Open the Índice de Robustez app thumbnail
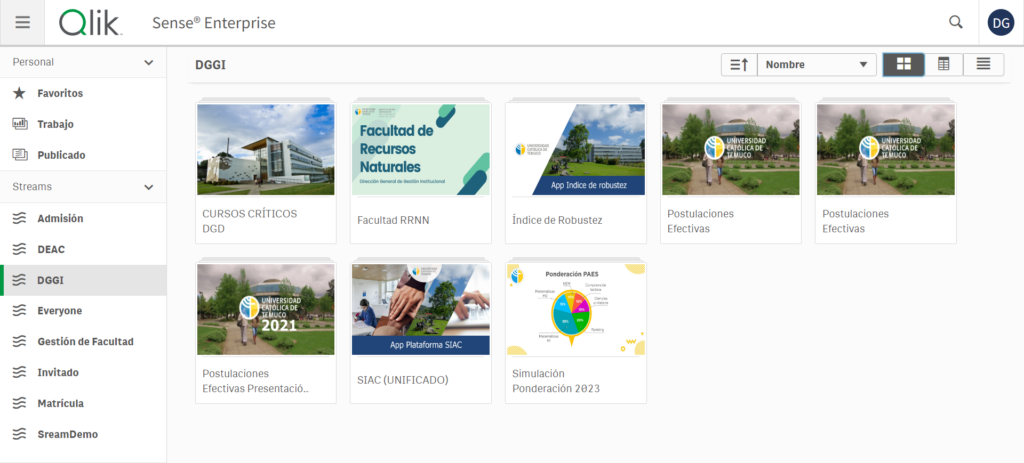 (x=576, y=150)
